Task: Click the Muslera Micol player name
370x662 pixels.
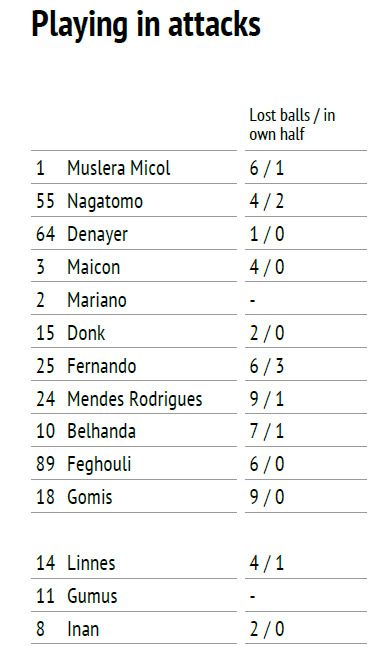Action: coord(119,168)
